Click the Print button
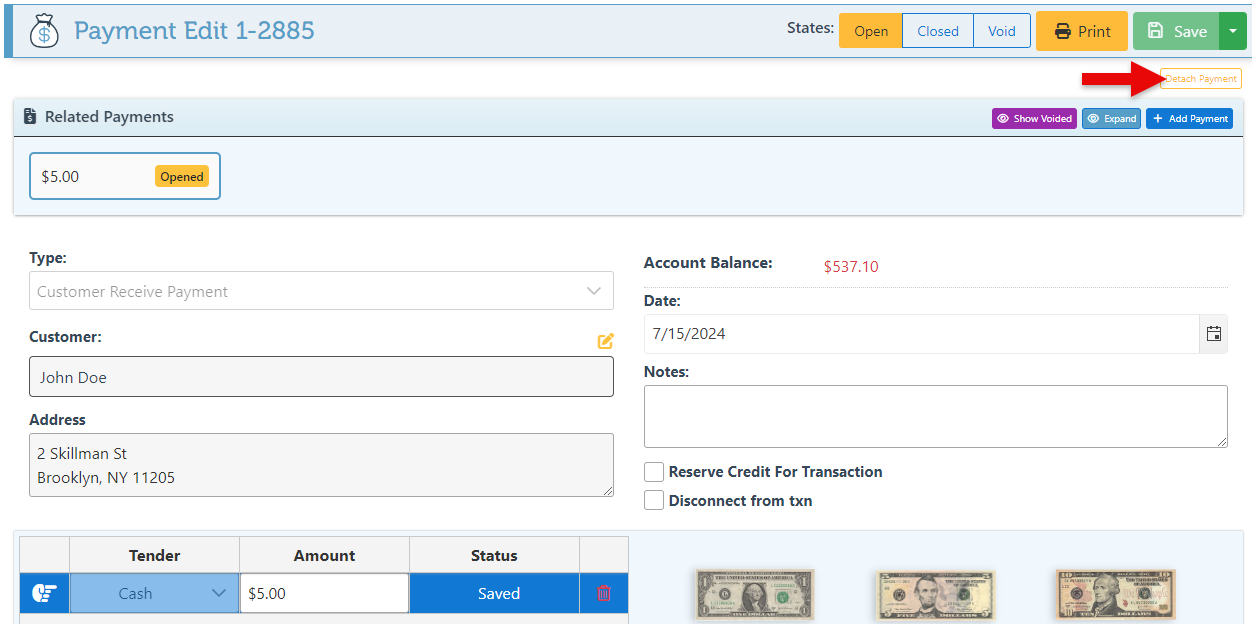 coord(1081,31)
